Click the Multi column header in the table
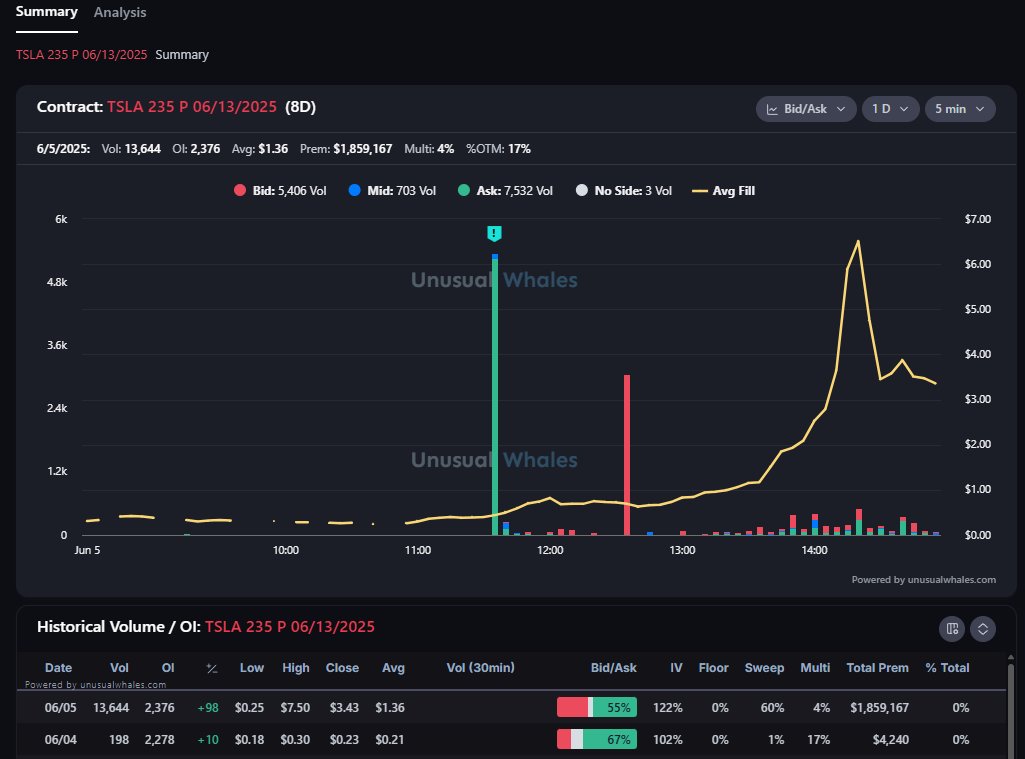This screenshot has width=1025, height=759. (815, 667)
